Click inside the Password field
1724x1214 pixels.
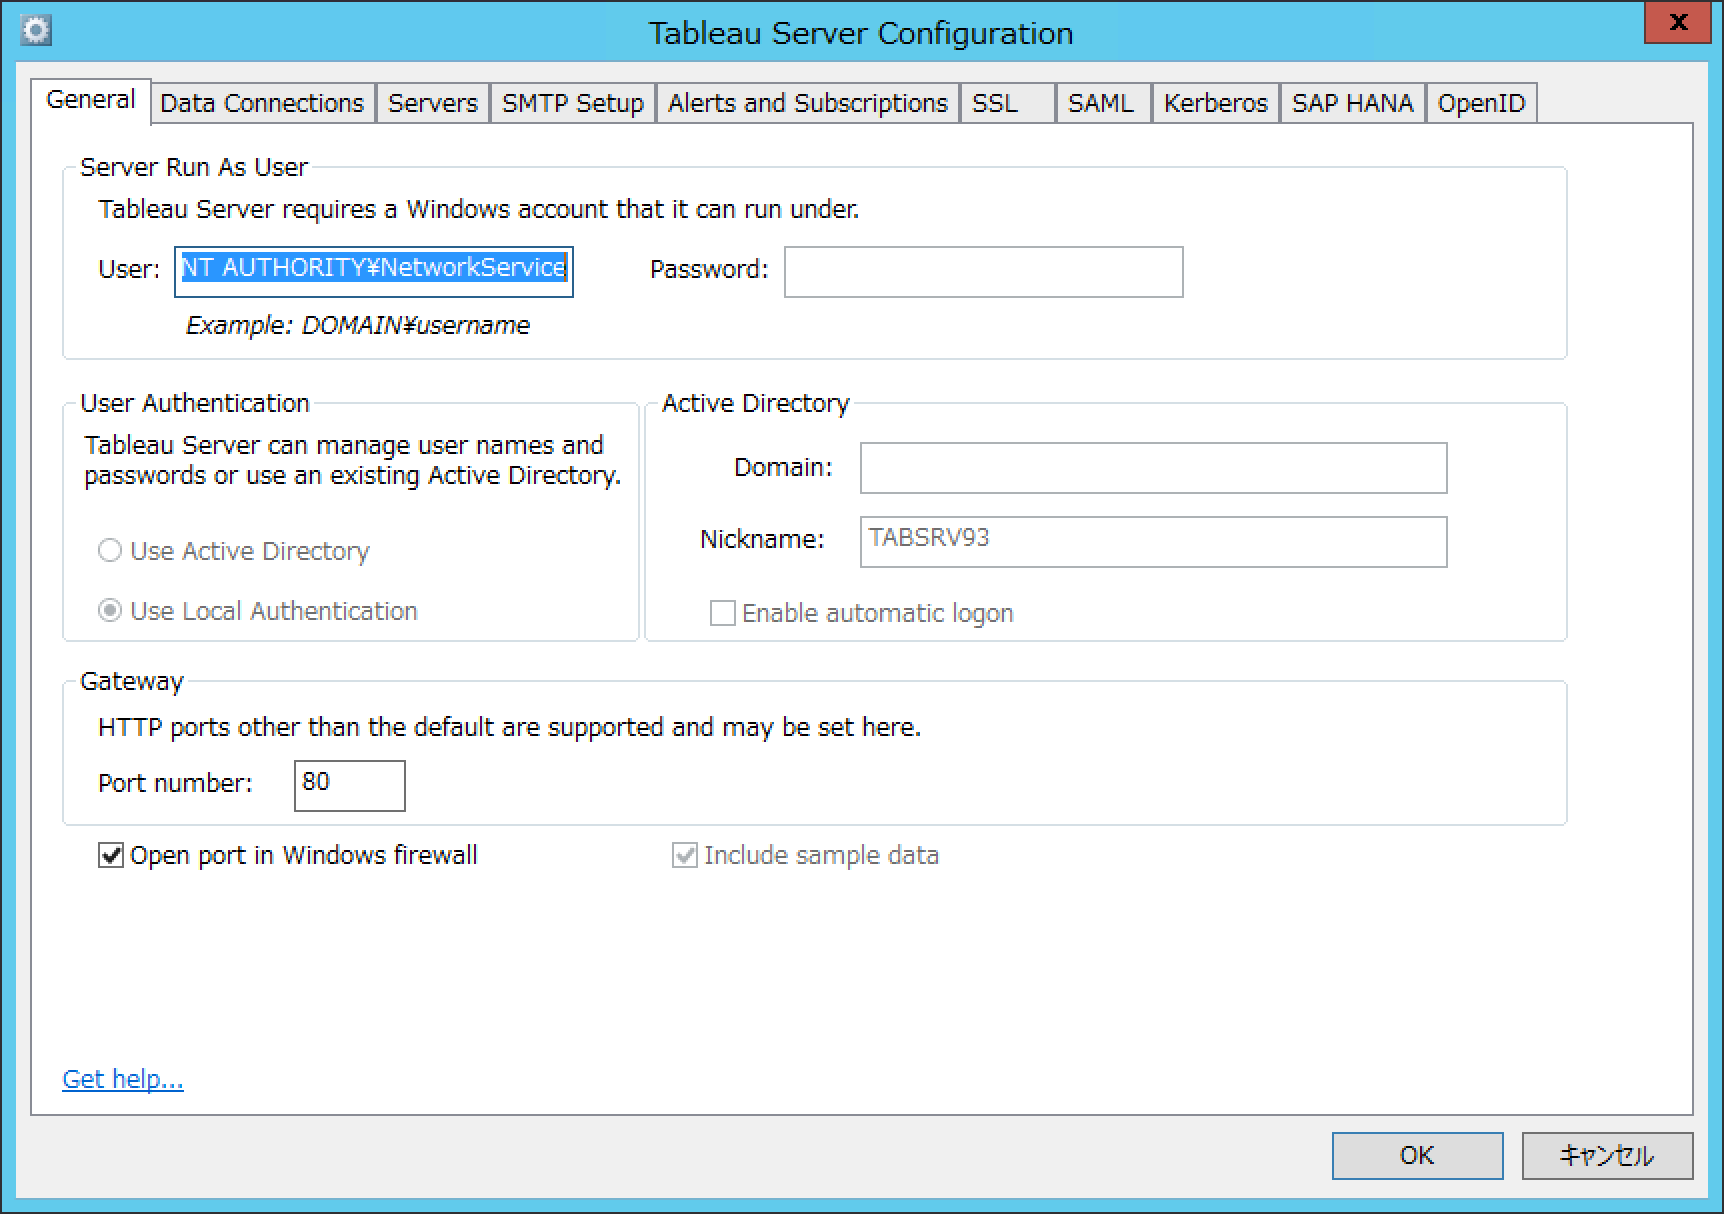982,271
